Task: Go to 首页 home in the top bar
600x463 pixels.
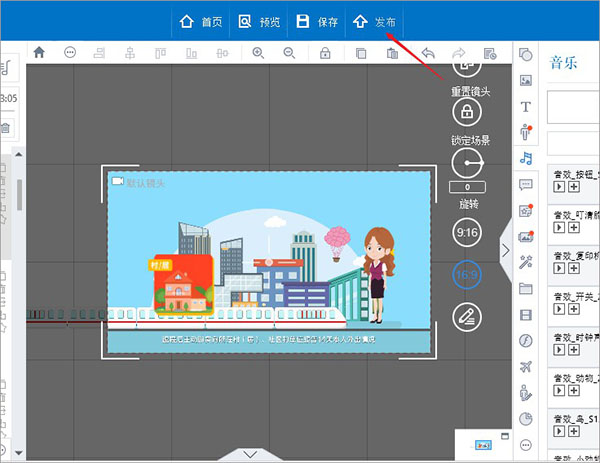Action: 201,22
